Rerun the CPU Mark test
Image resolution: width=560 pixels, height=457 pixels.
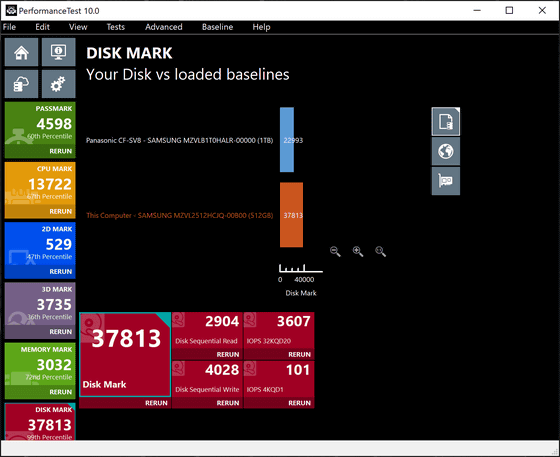click(61, 211)
